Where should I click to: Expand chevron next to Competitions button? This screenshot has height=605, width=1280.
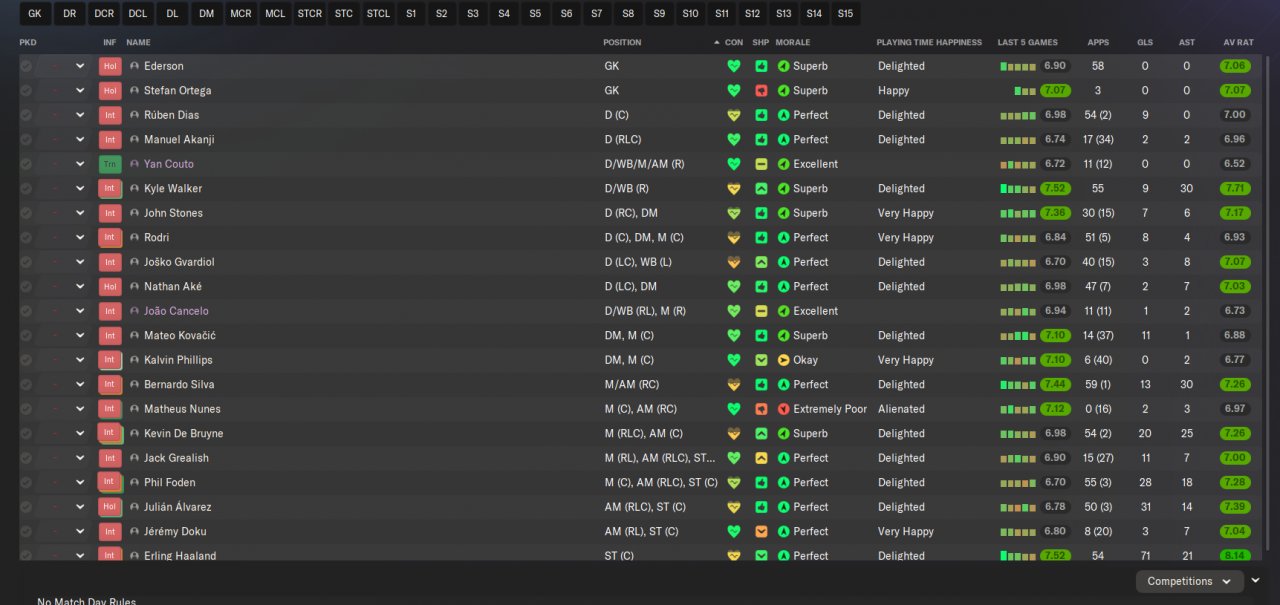(x=1255, y=581)
